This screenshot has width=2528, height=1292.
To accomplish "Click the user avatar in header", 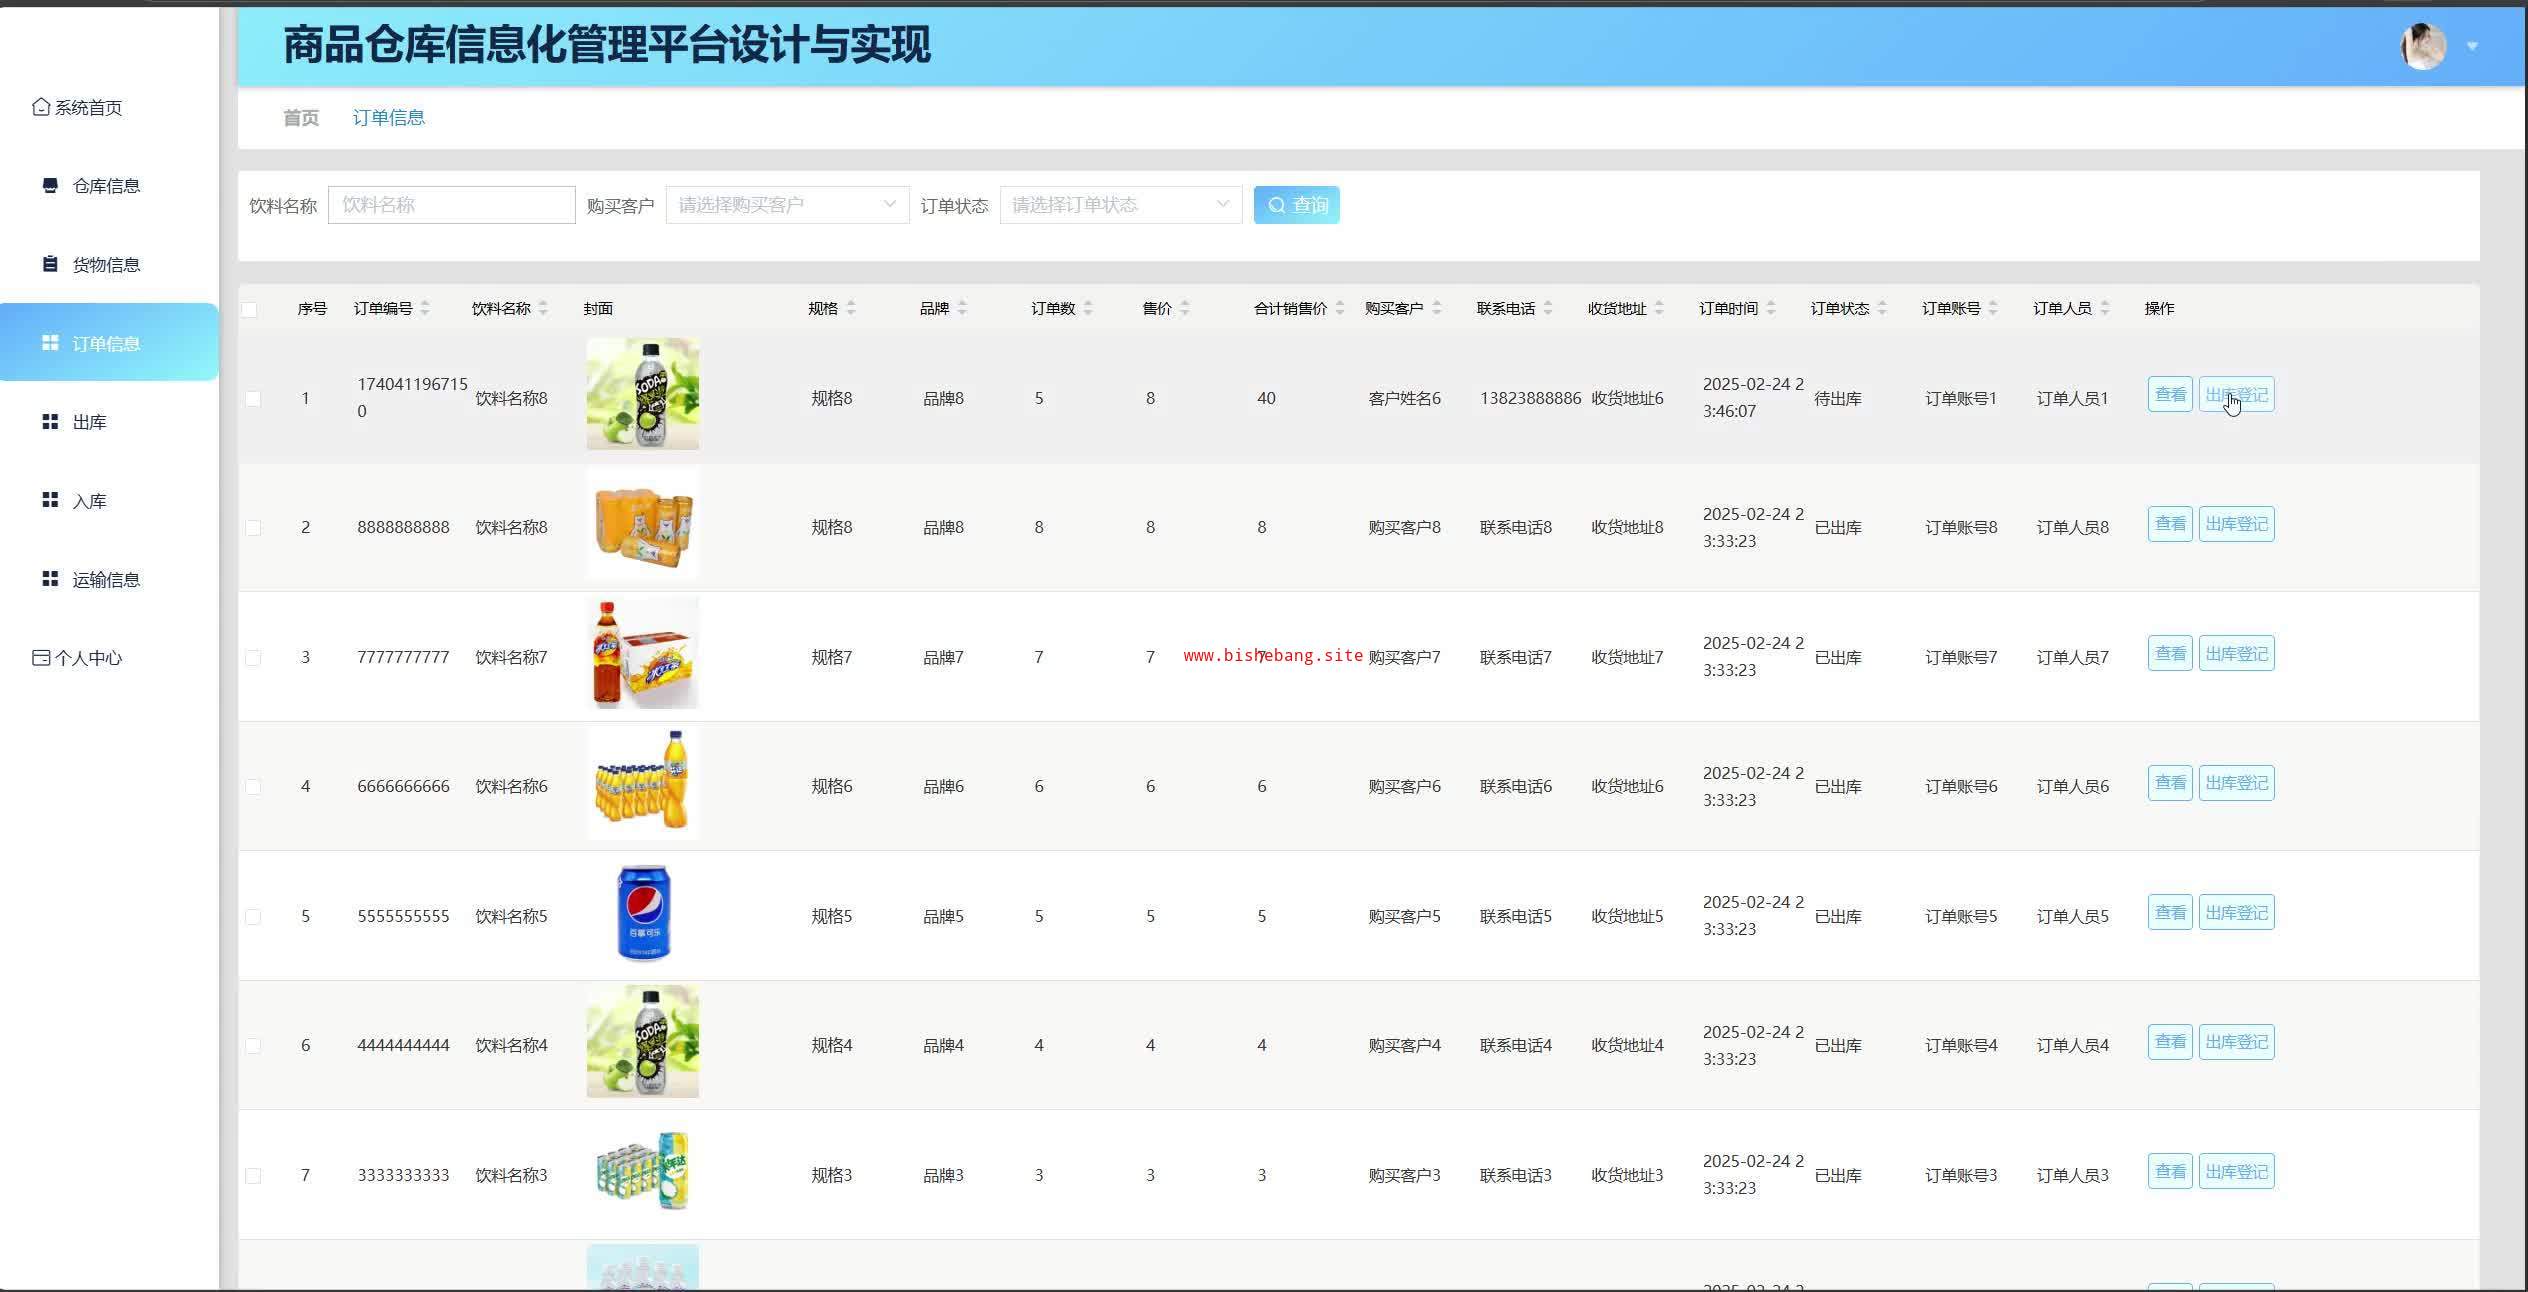I will click(2423, 46).
